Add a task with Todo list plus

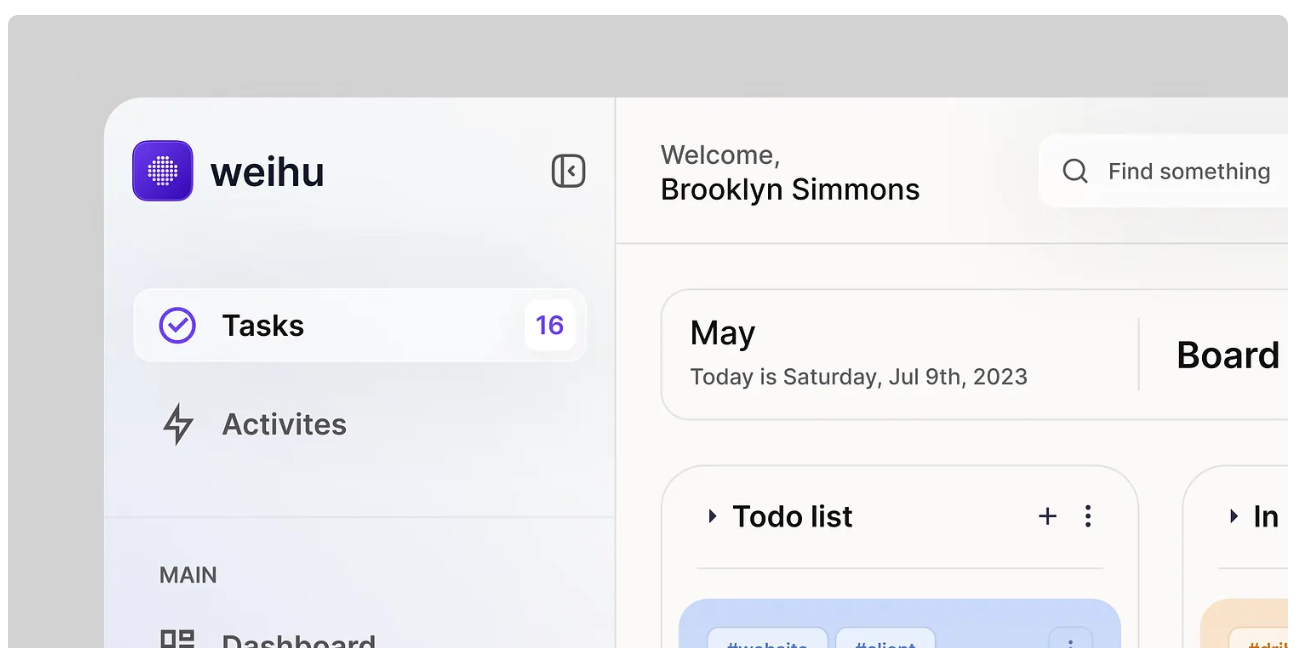(x=1047, y=516)
